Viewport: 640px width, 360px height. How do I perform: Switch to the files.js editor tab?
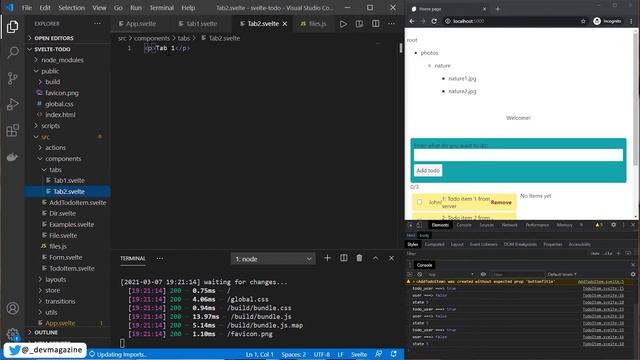313,24
